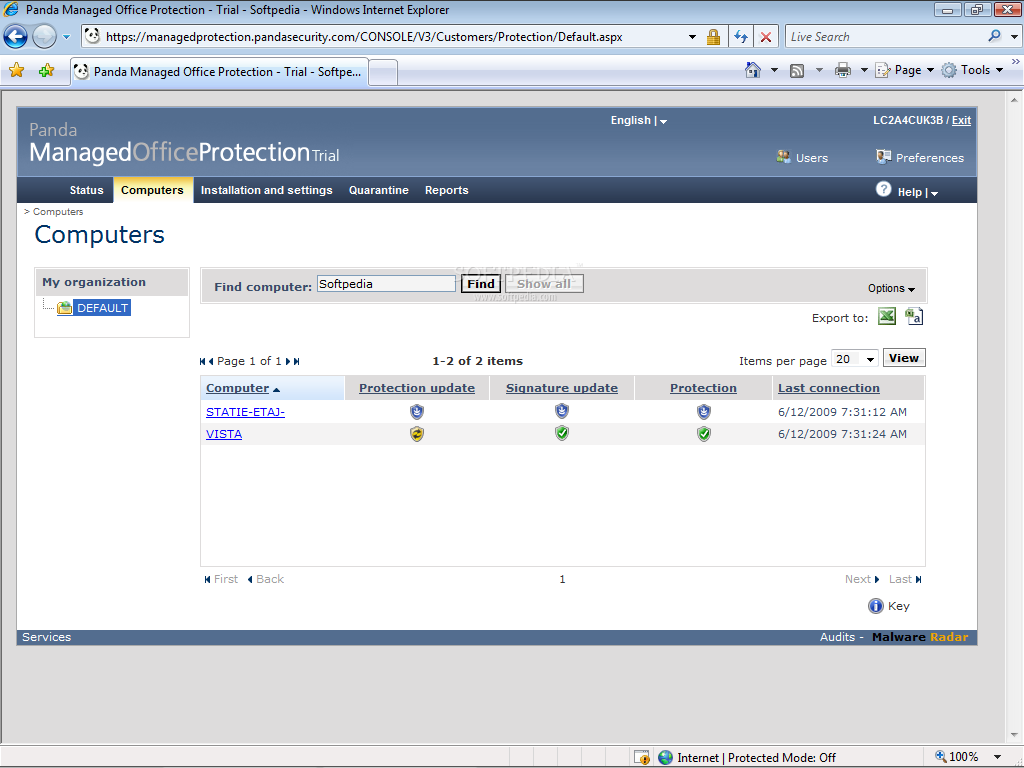Add to Favorites star-plus icon

click(x=46, y=70)
